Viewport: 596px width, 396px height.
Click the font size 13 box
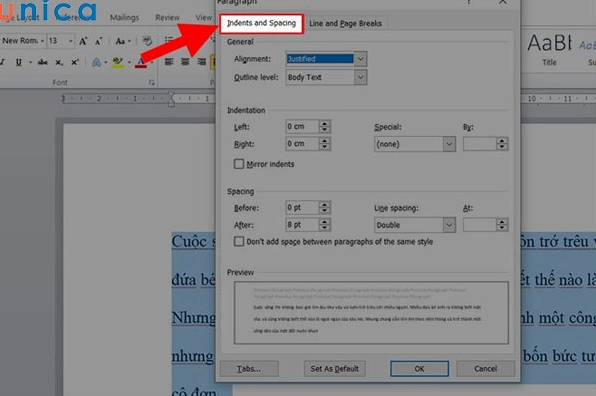coord(57,41)
